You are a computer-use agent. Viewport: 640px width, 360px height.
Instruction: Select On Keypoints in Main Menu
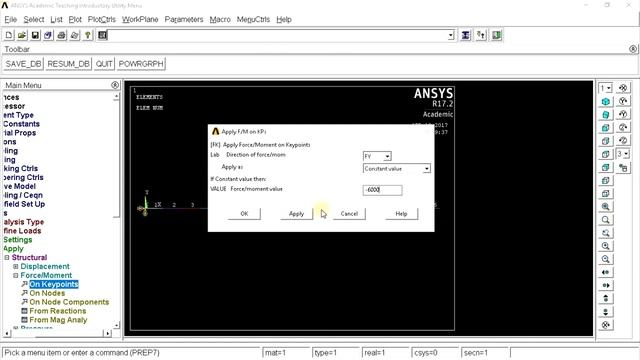click(54, 284)
